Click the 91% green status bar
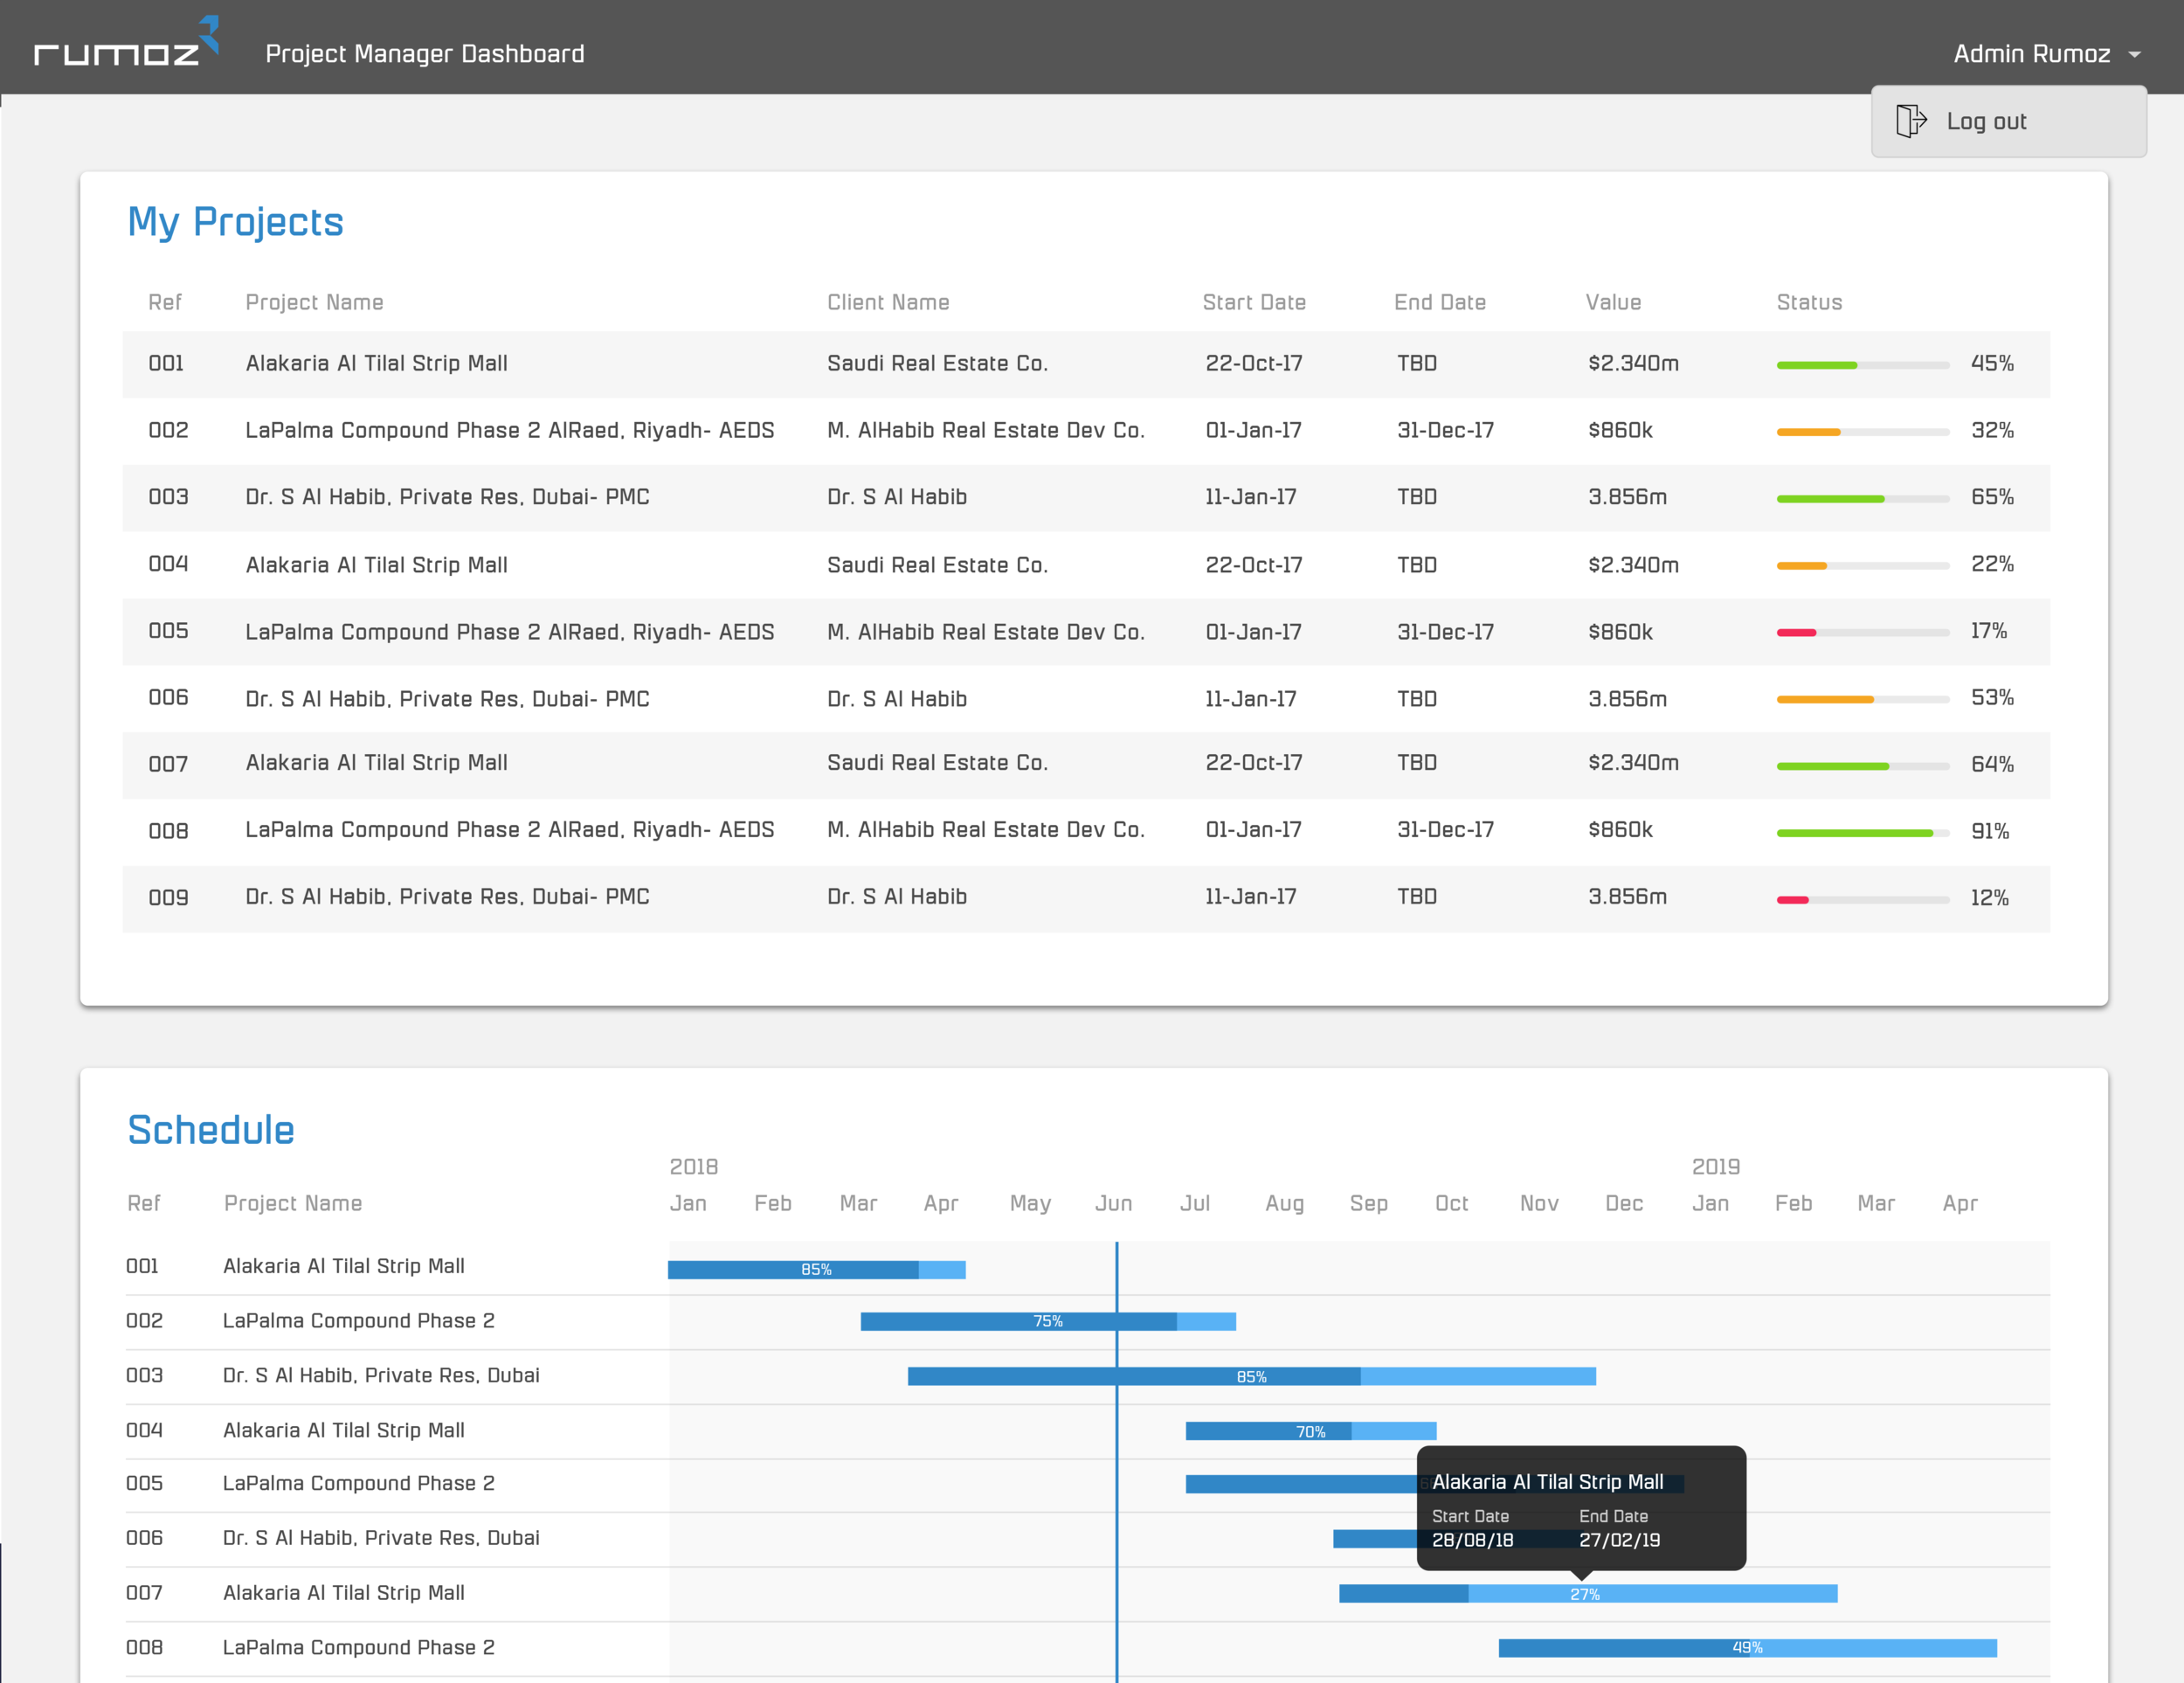This screenshot has width=2184, height=1683. click(1855, 833)
